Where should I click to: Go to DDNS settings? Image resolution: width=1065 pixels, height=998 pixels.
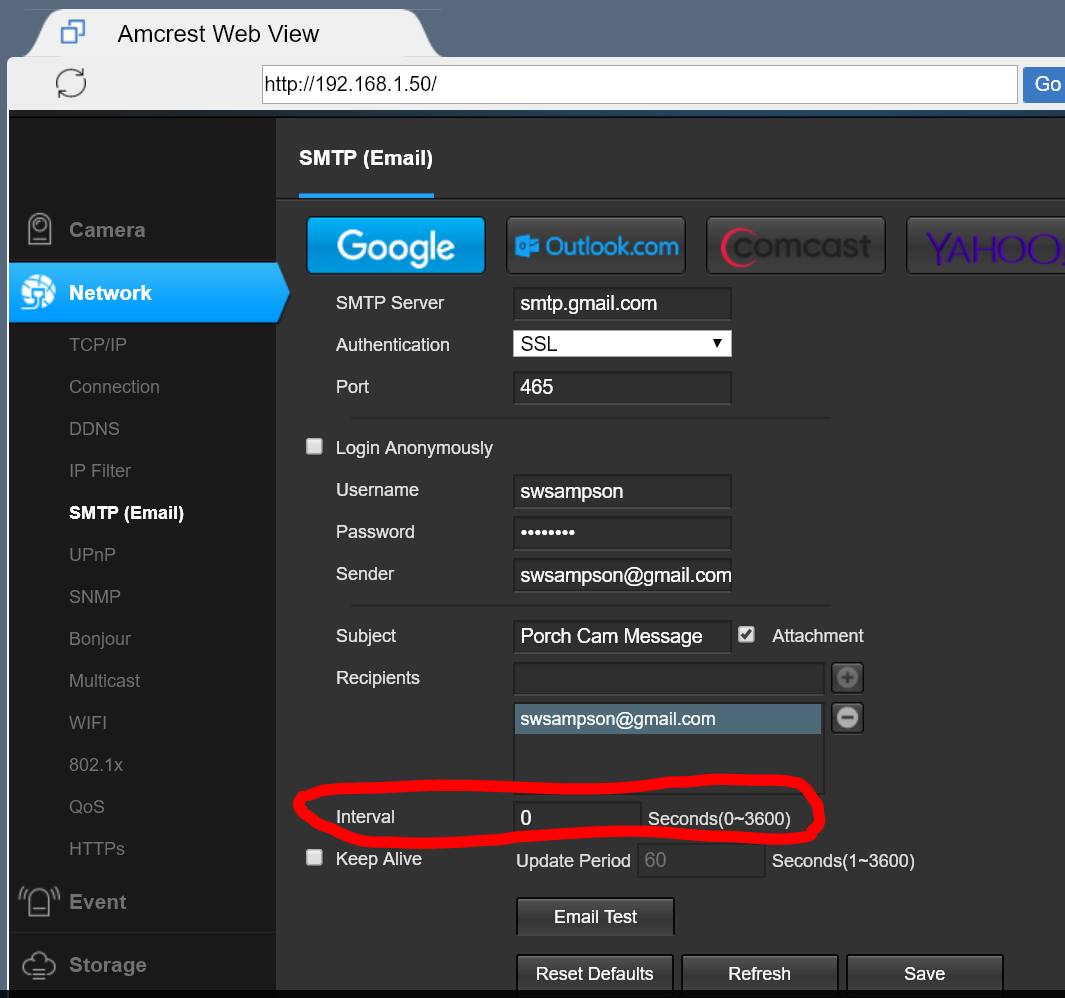point(94,429)
